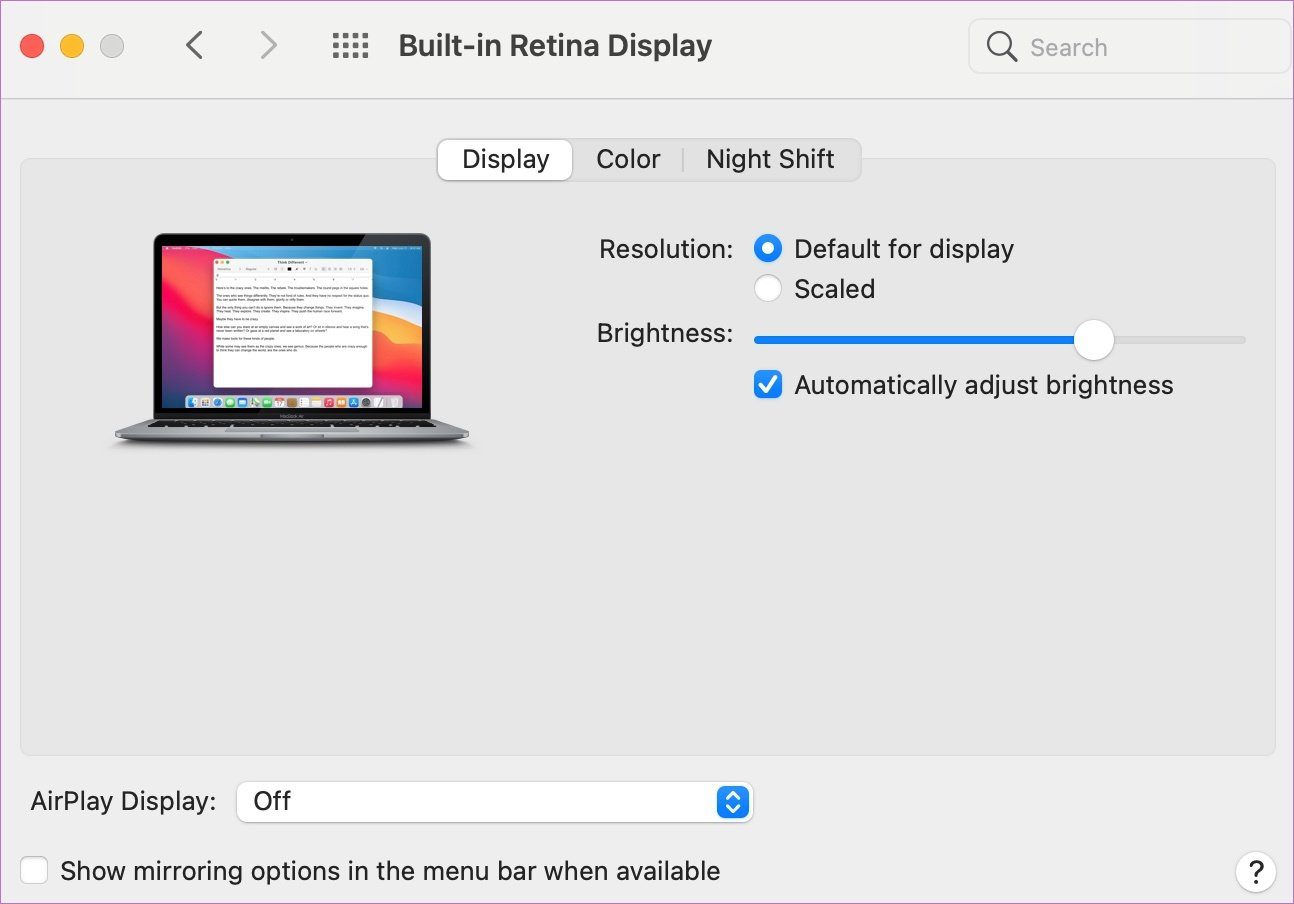Open help with the question mark button
This screenshot has height=904, width=1294.
pyautogui.click(x=1255, y=870)
